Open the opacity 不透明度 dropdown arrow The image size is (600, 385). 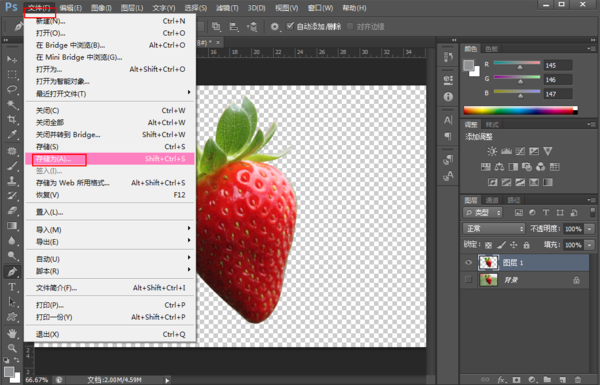tap(590, 229)
